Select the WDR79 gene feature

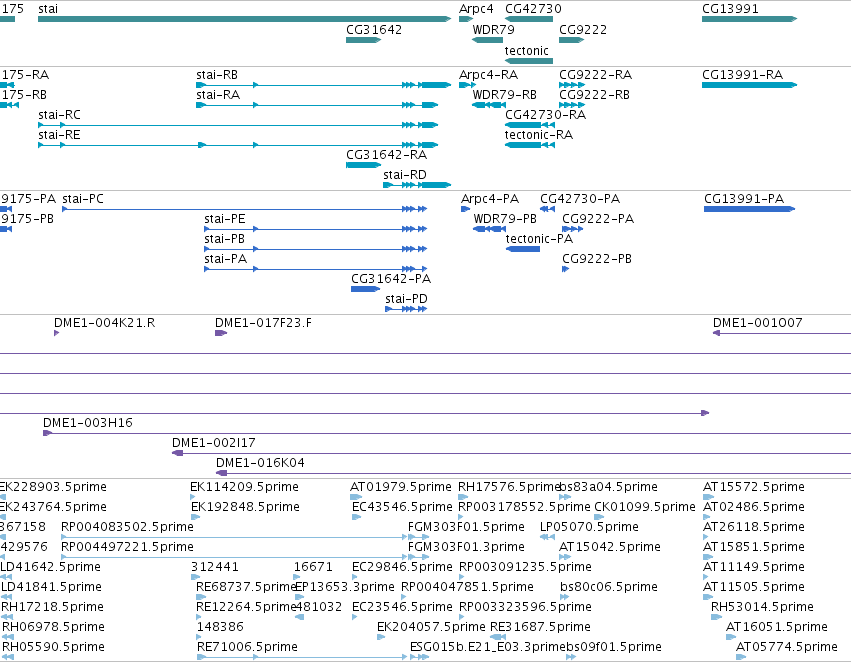(487, 40)
